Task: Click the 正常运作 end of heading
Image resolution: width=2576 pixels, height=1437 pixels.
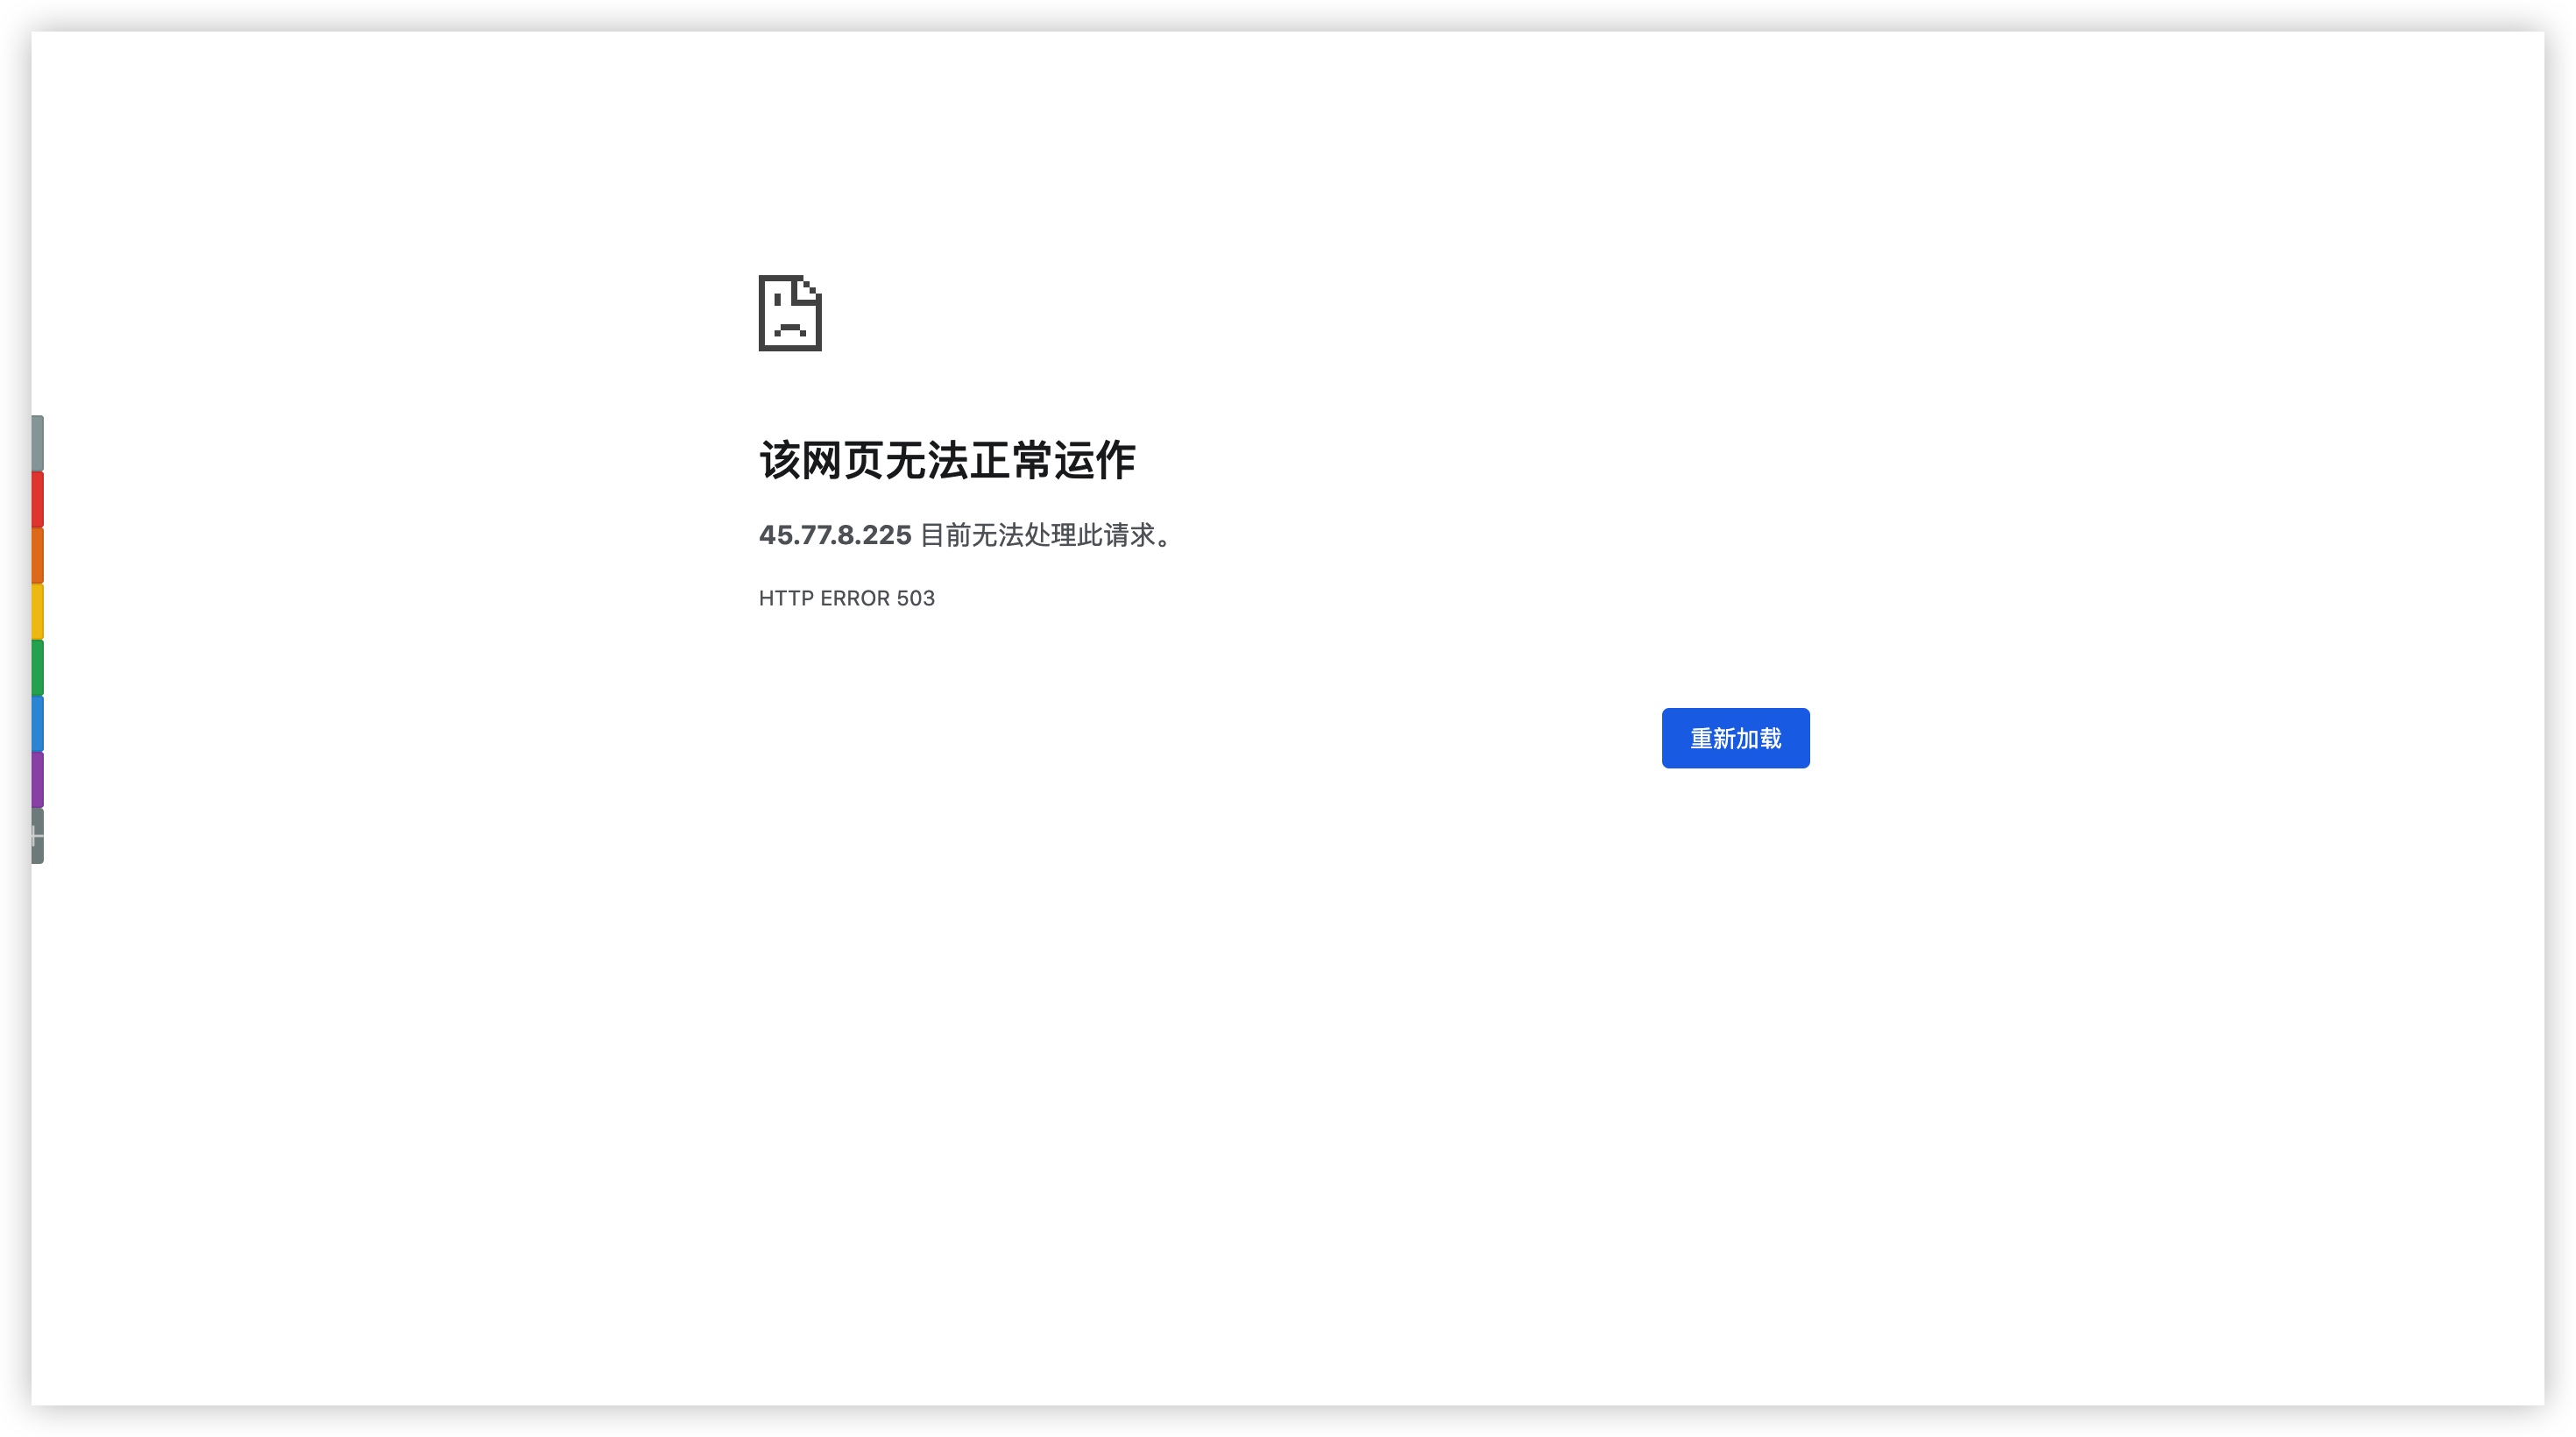Action: point(1052,461)
